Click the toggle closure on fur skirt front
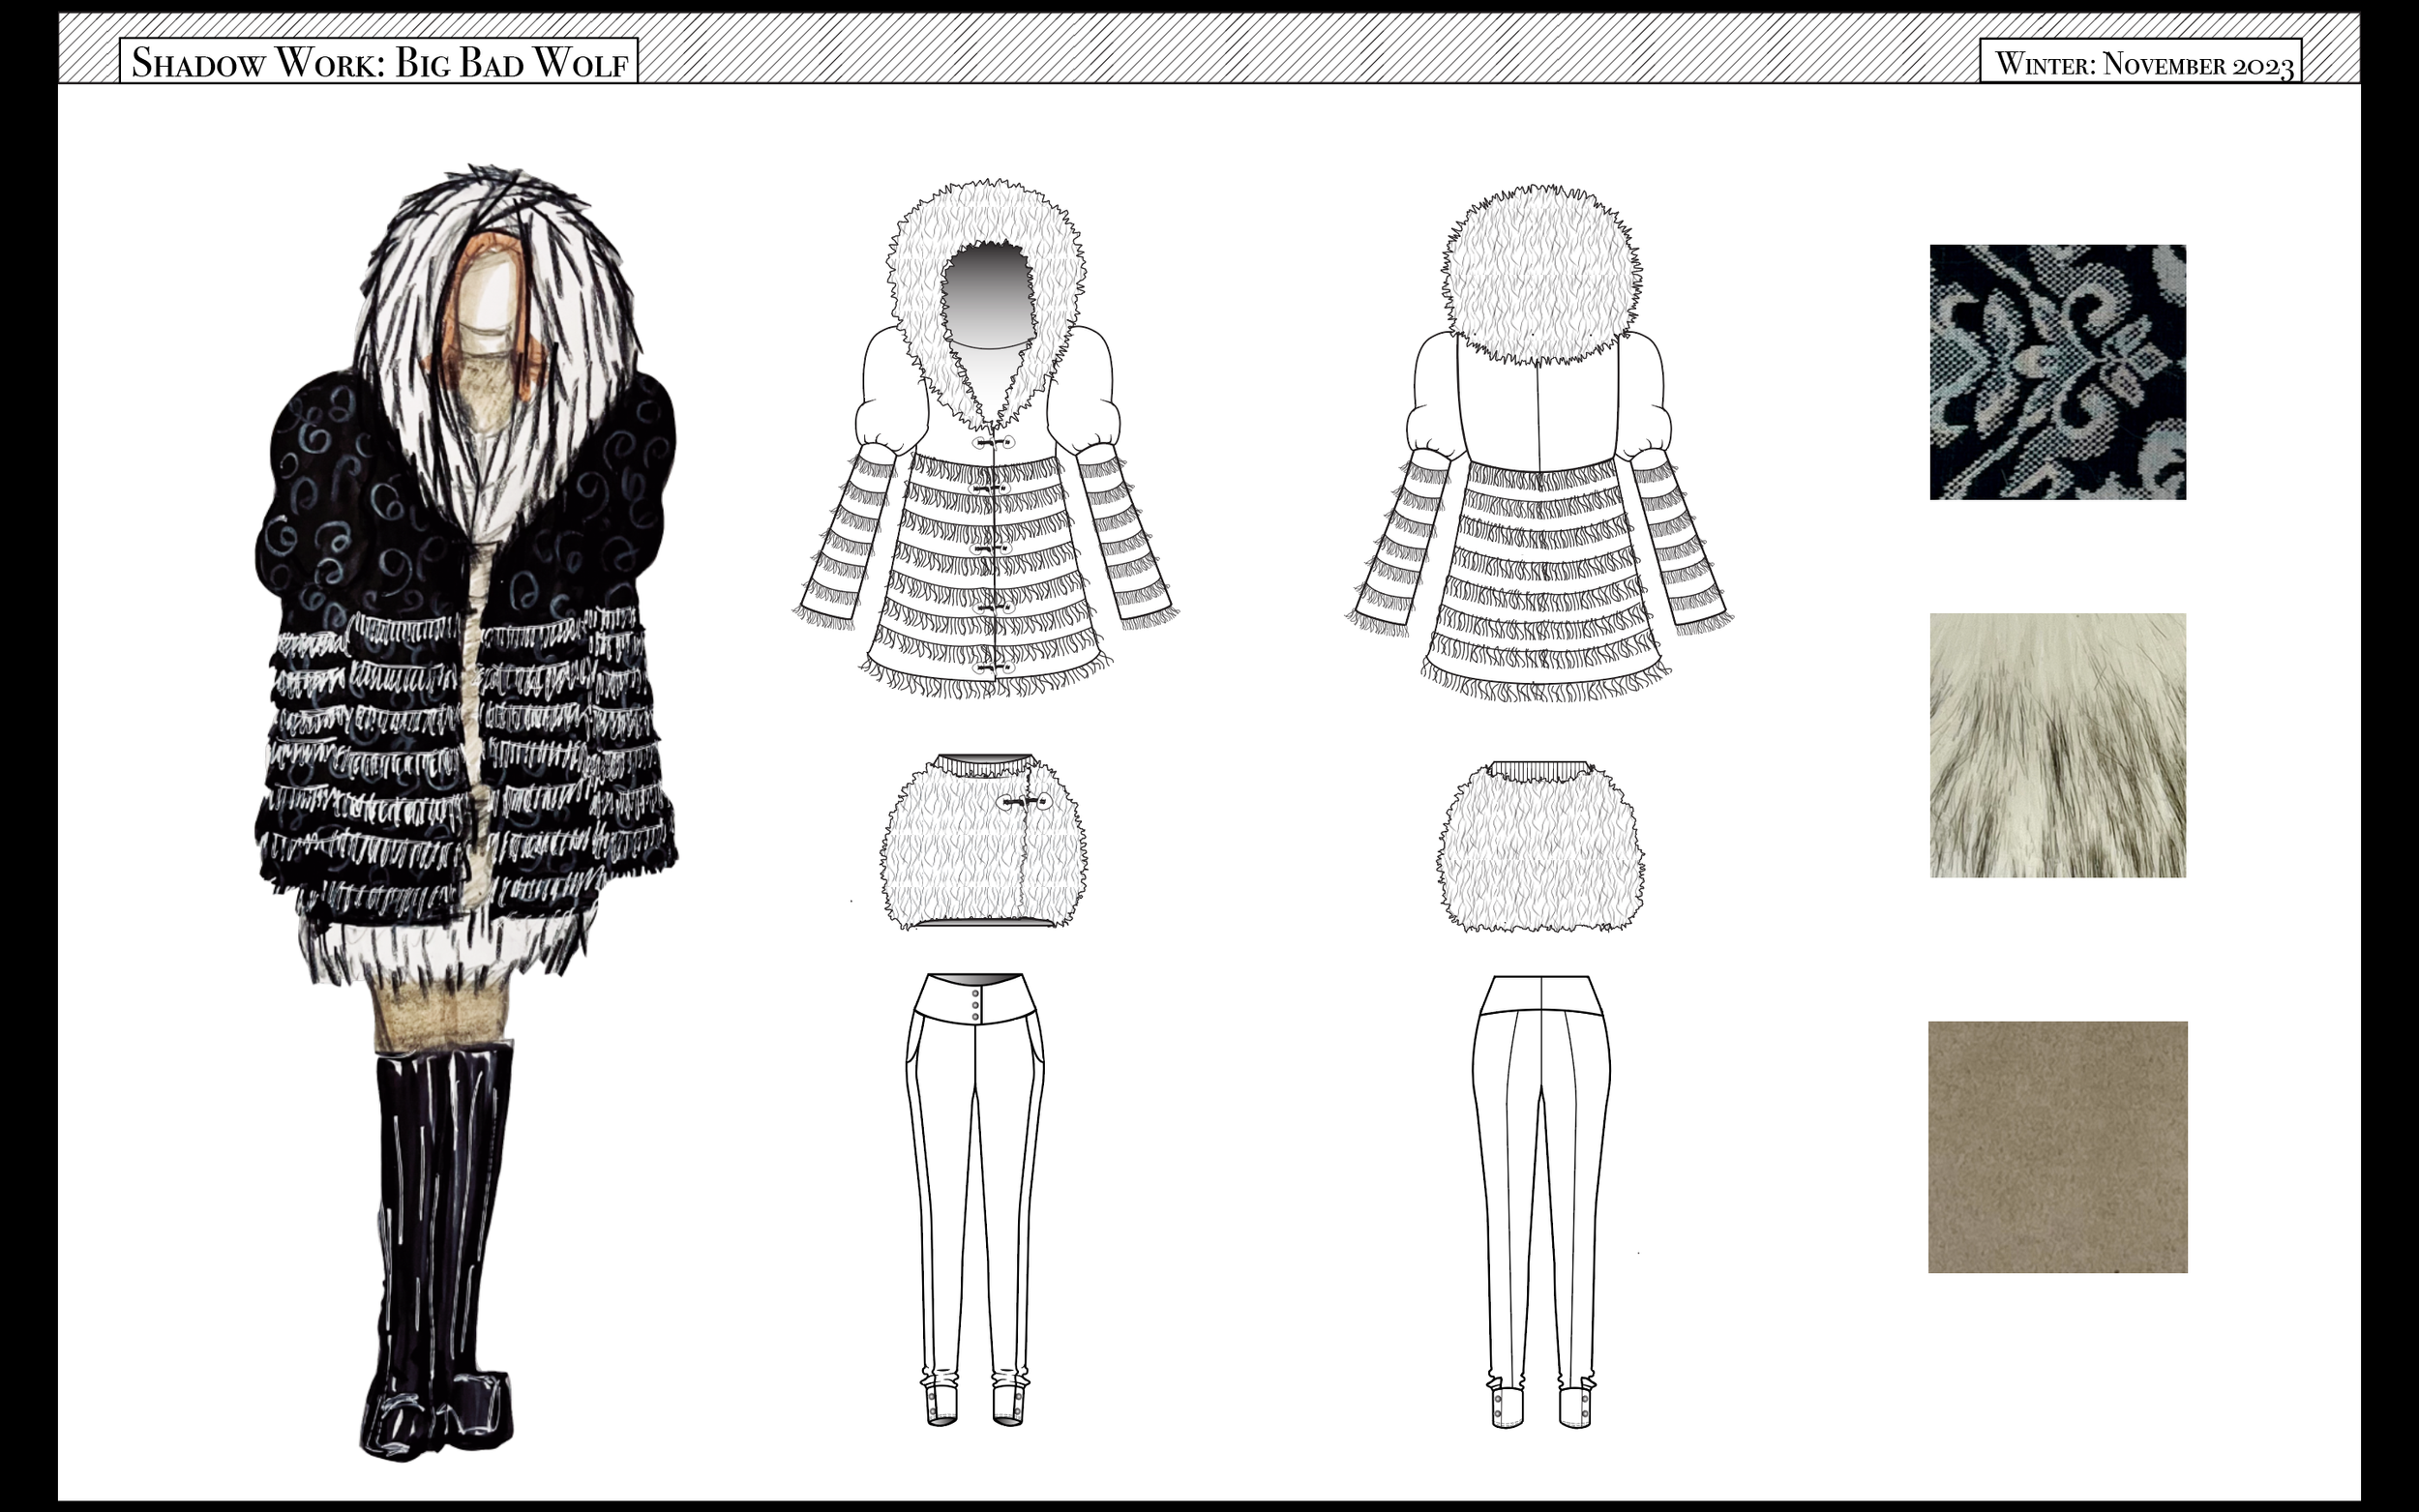The image size is (2419, 1512). point(1024,802)
